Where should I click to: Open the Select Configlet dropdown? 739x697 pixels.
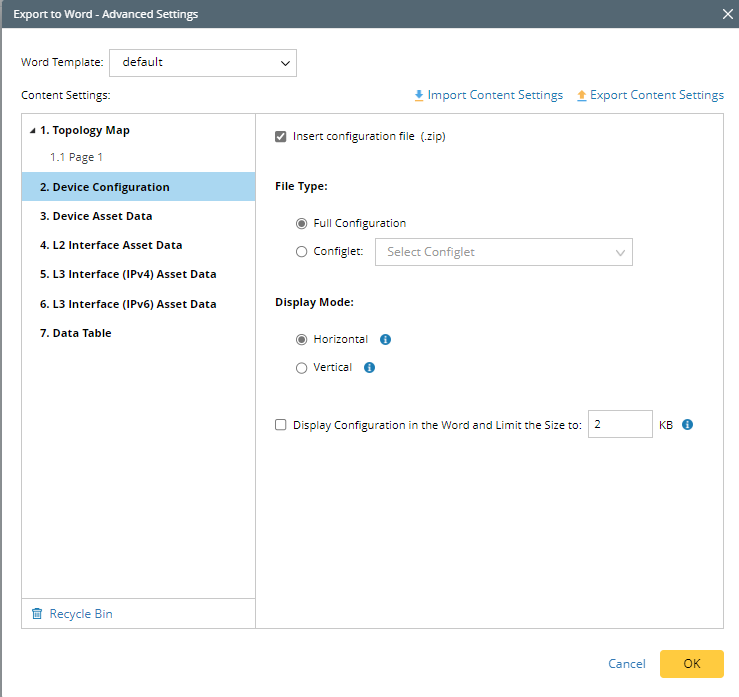pos(504,252)
